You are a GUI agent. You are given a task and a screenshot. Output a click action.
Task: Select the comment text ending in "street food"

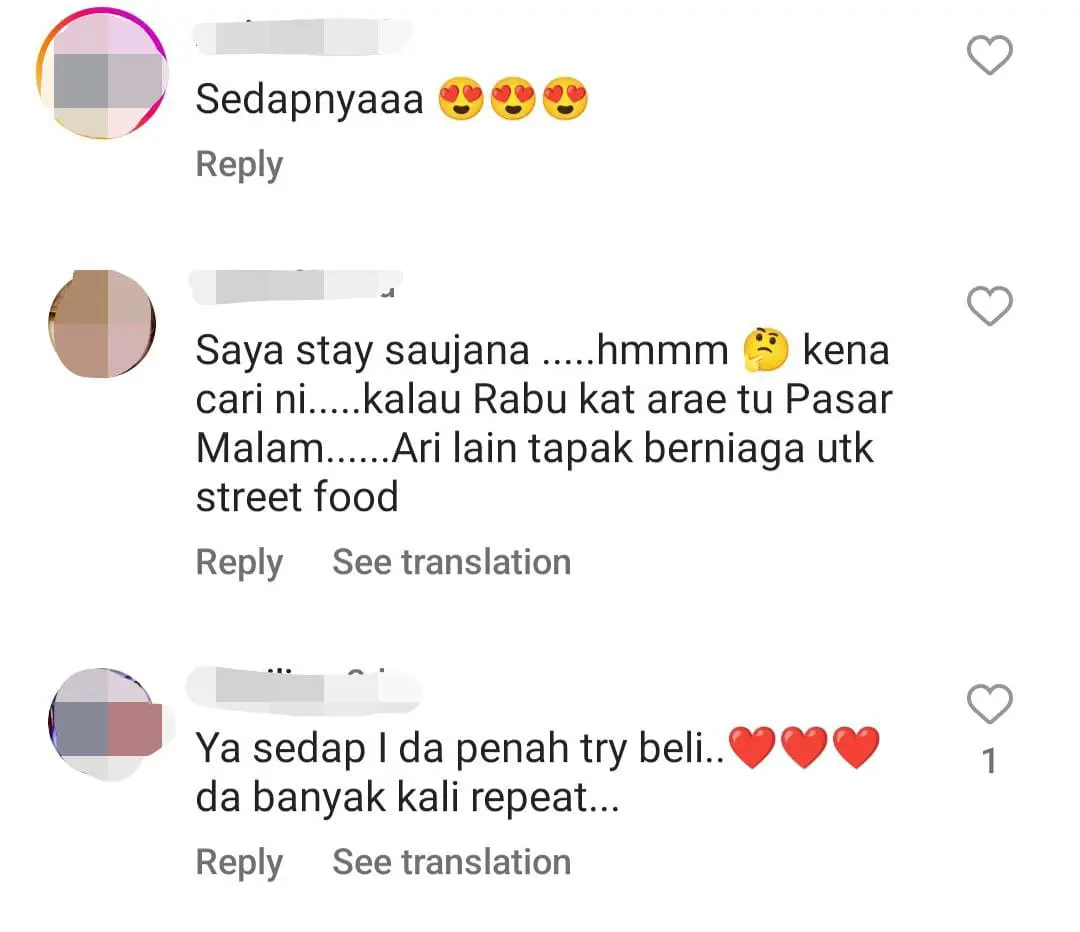(540, 424)
